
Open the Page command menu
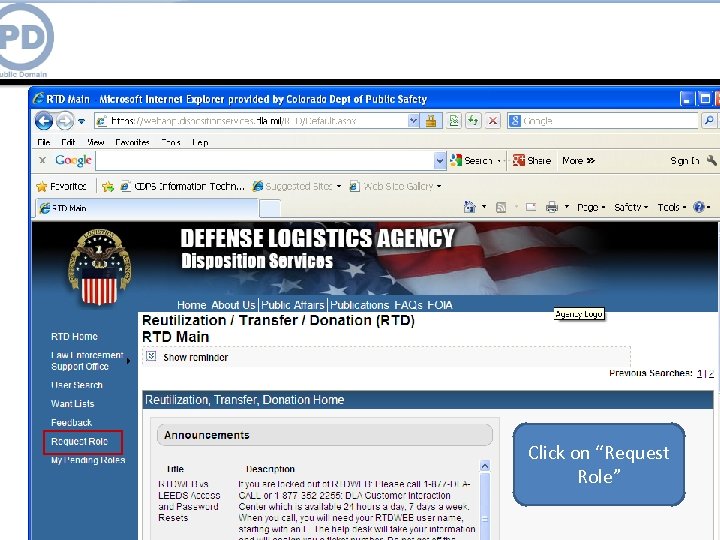click(x=591, y=208)
